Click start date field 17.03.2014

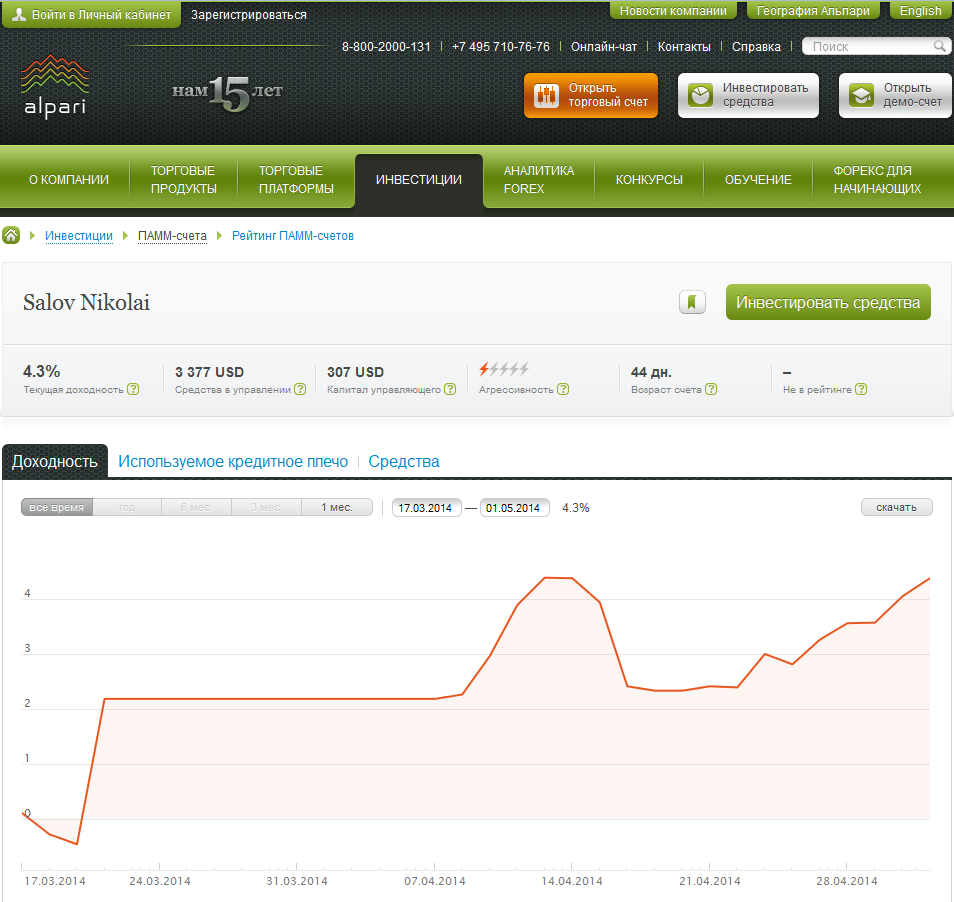point(426,508)
